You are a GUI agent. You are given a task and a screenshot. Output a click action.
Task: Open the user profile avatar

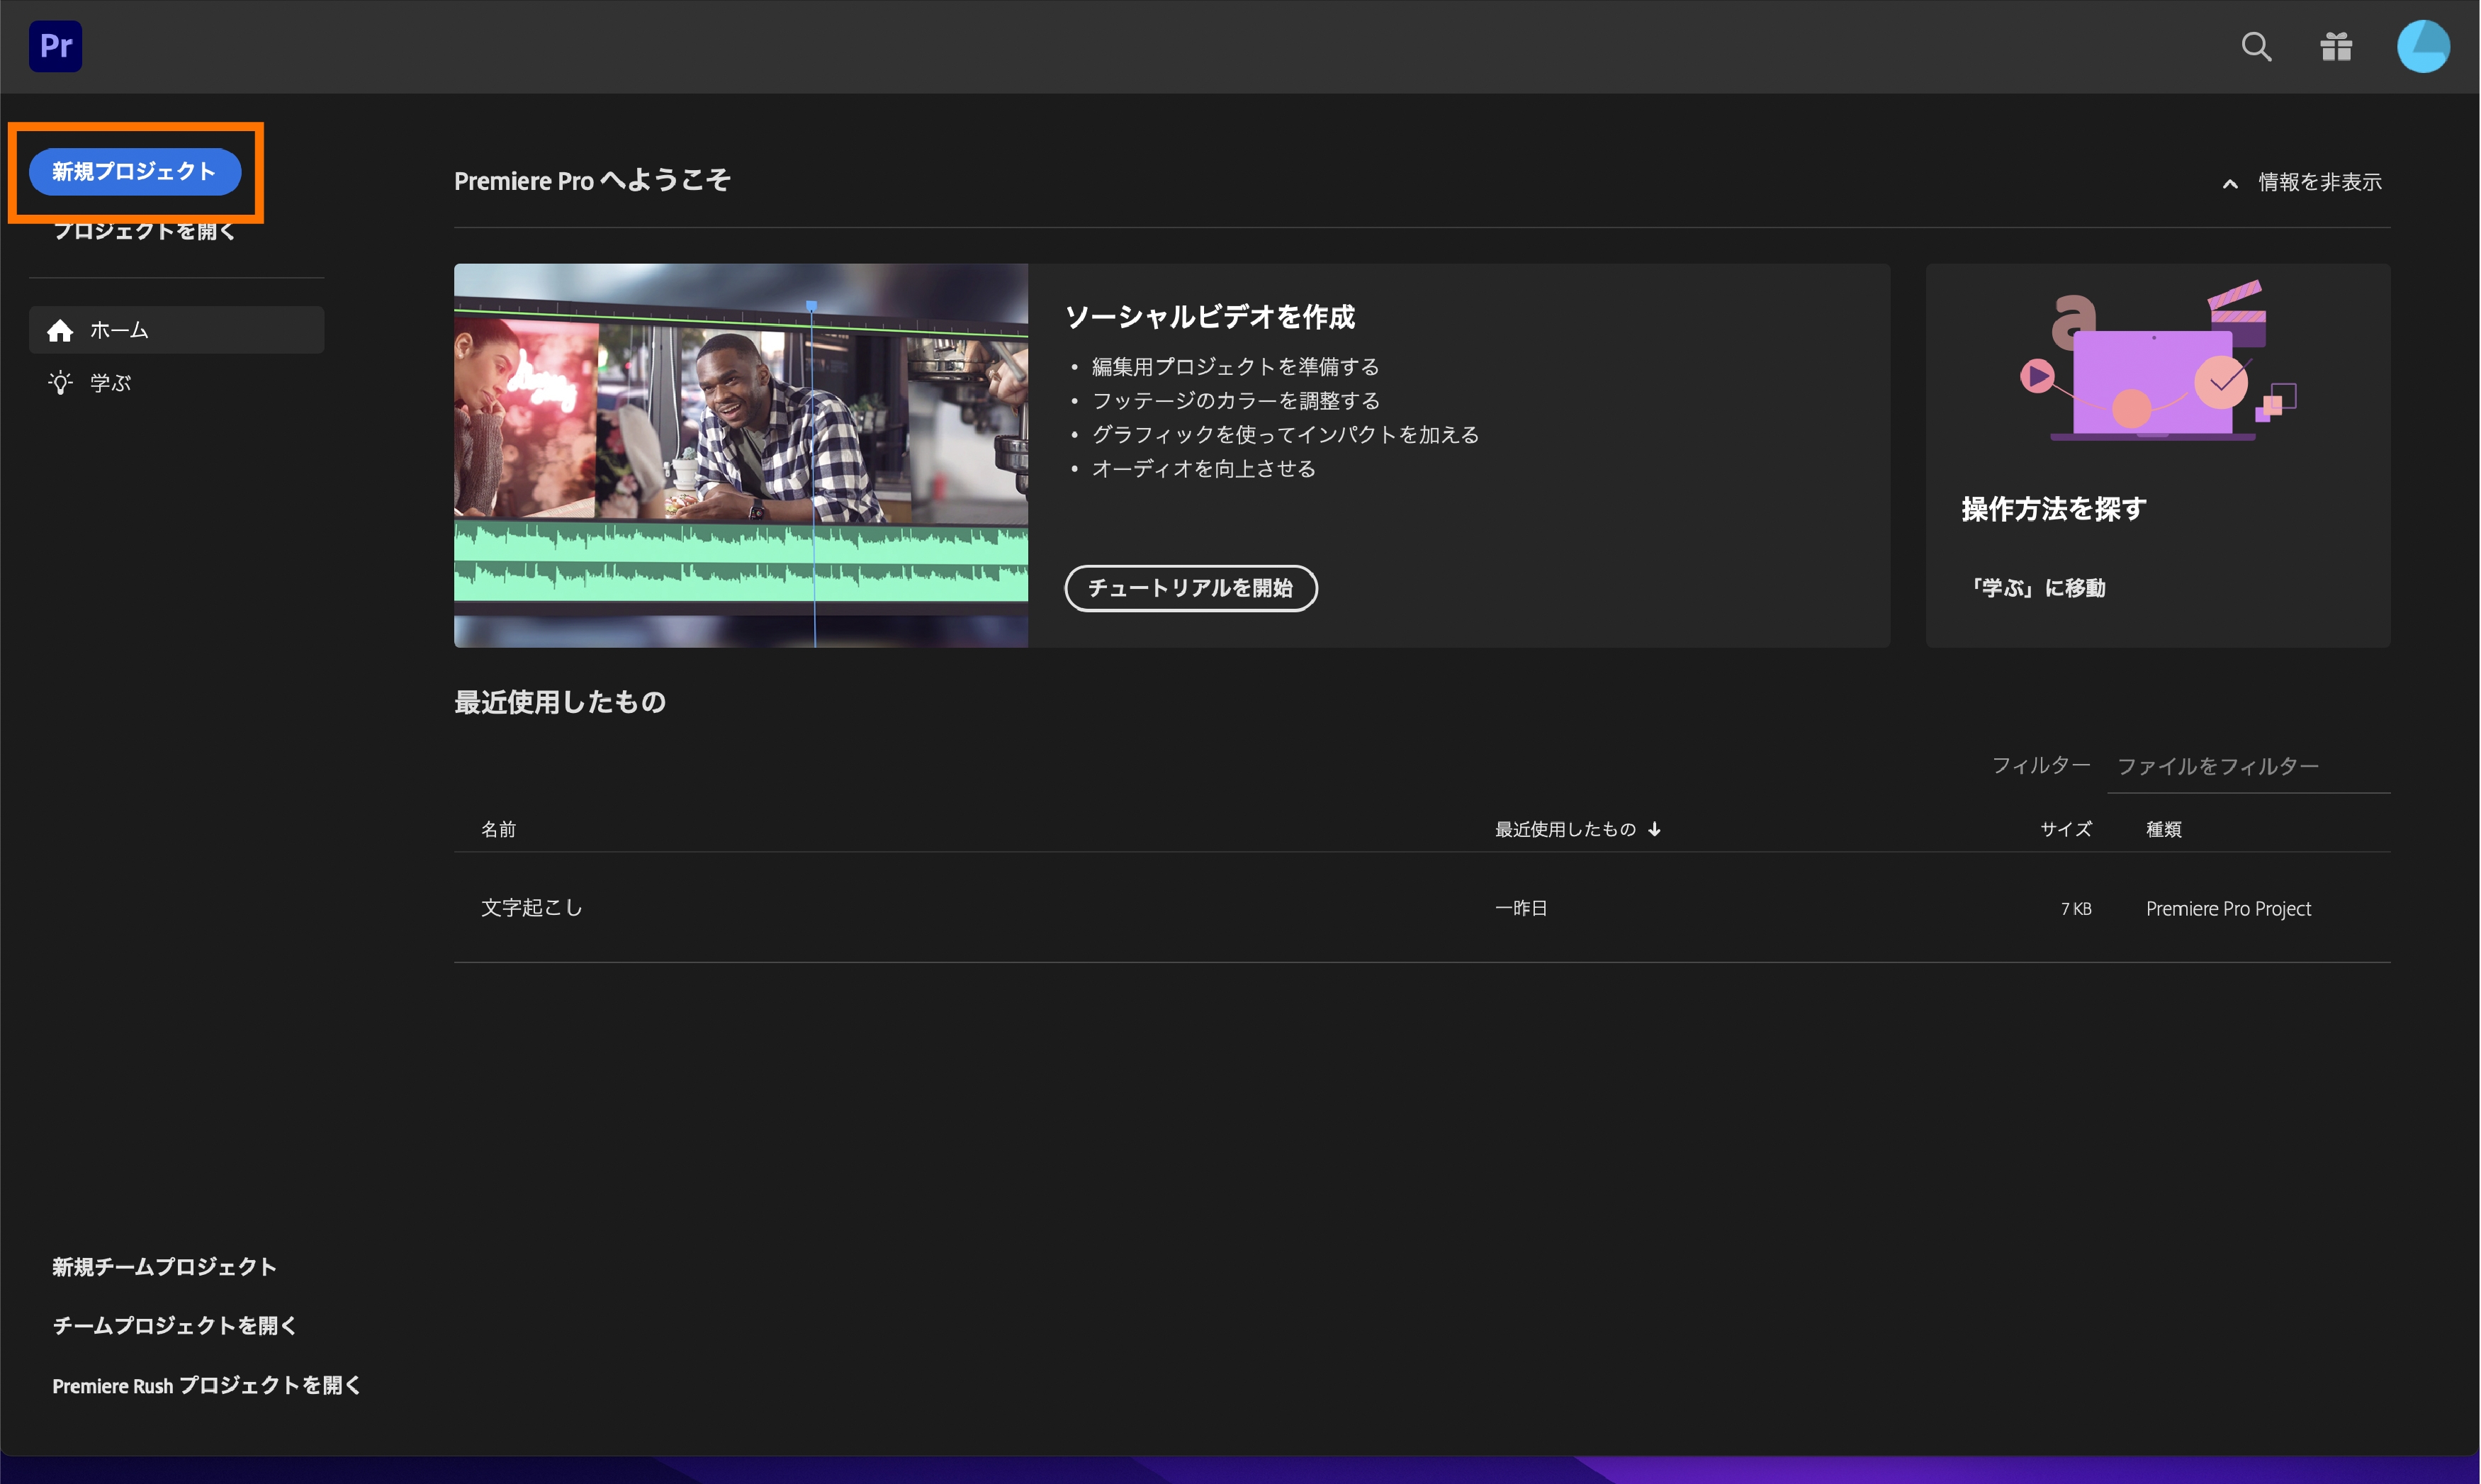pyautogui.click(x=2422, y=46)
